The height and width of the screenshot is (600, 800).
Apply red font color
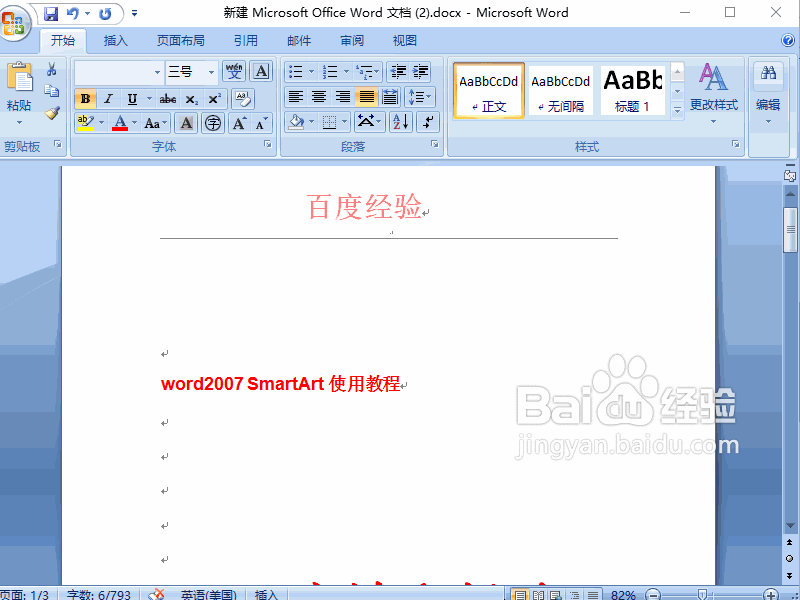pos(120,123)
